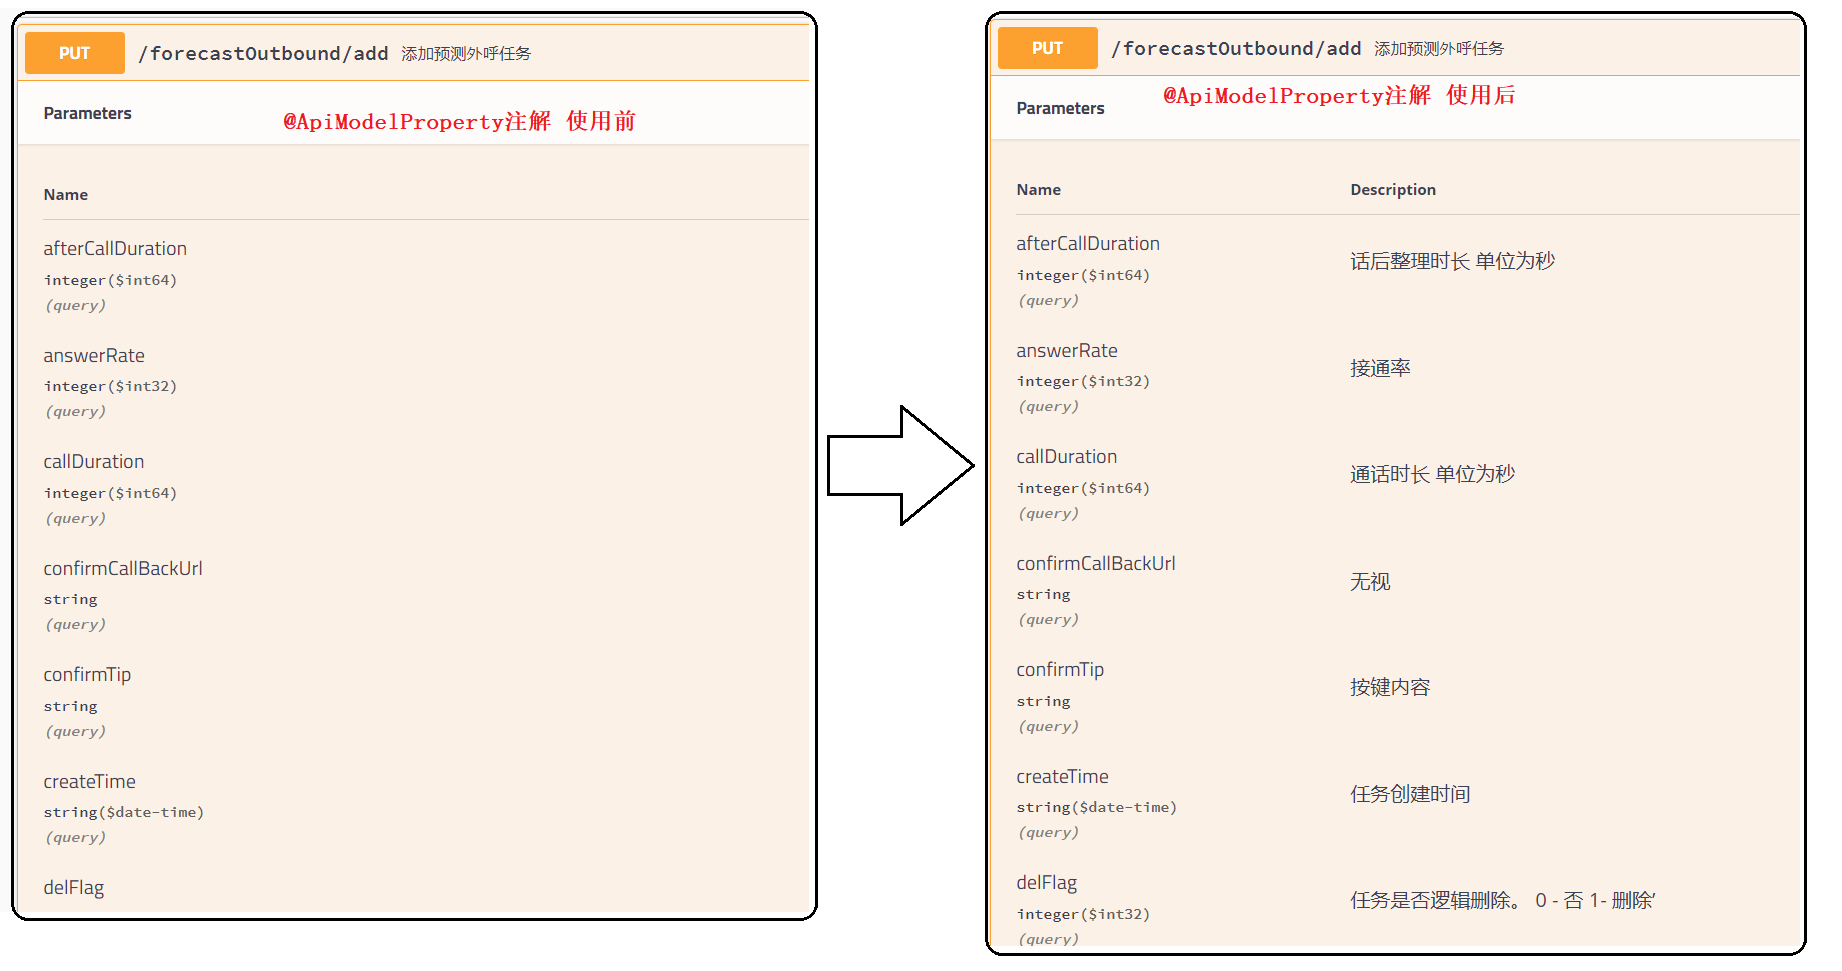This screenshot has height=971, width=1842.
Task: Click the delFlag parameter name on right panel
Action: [x=1045, y=882]
